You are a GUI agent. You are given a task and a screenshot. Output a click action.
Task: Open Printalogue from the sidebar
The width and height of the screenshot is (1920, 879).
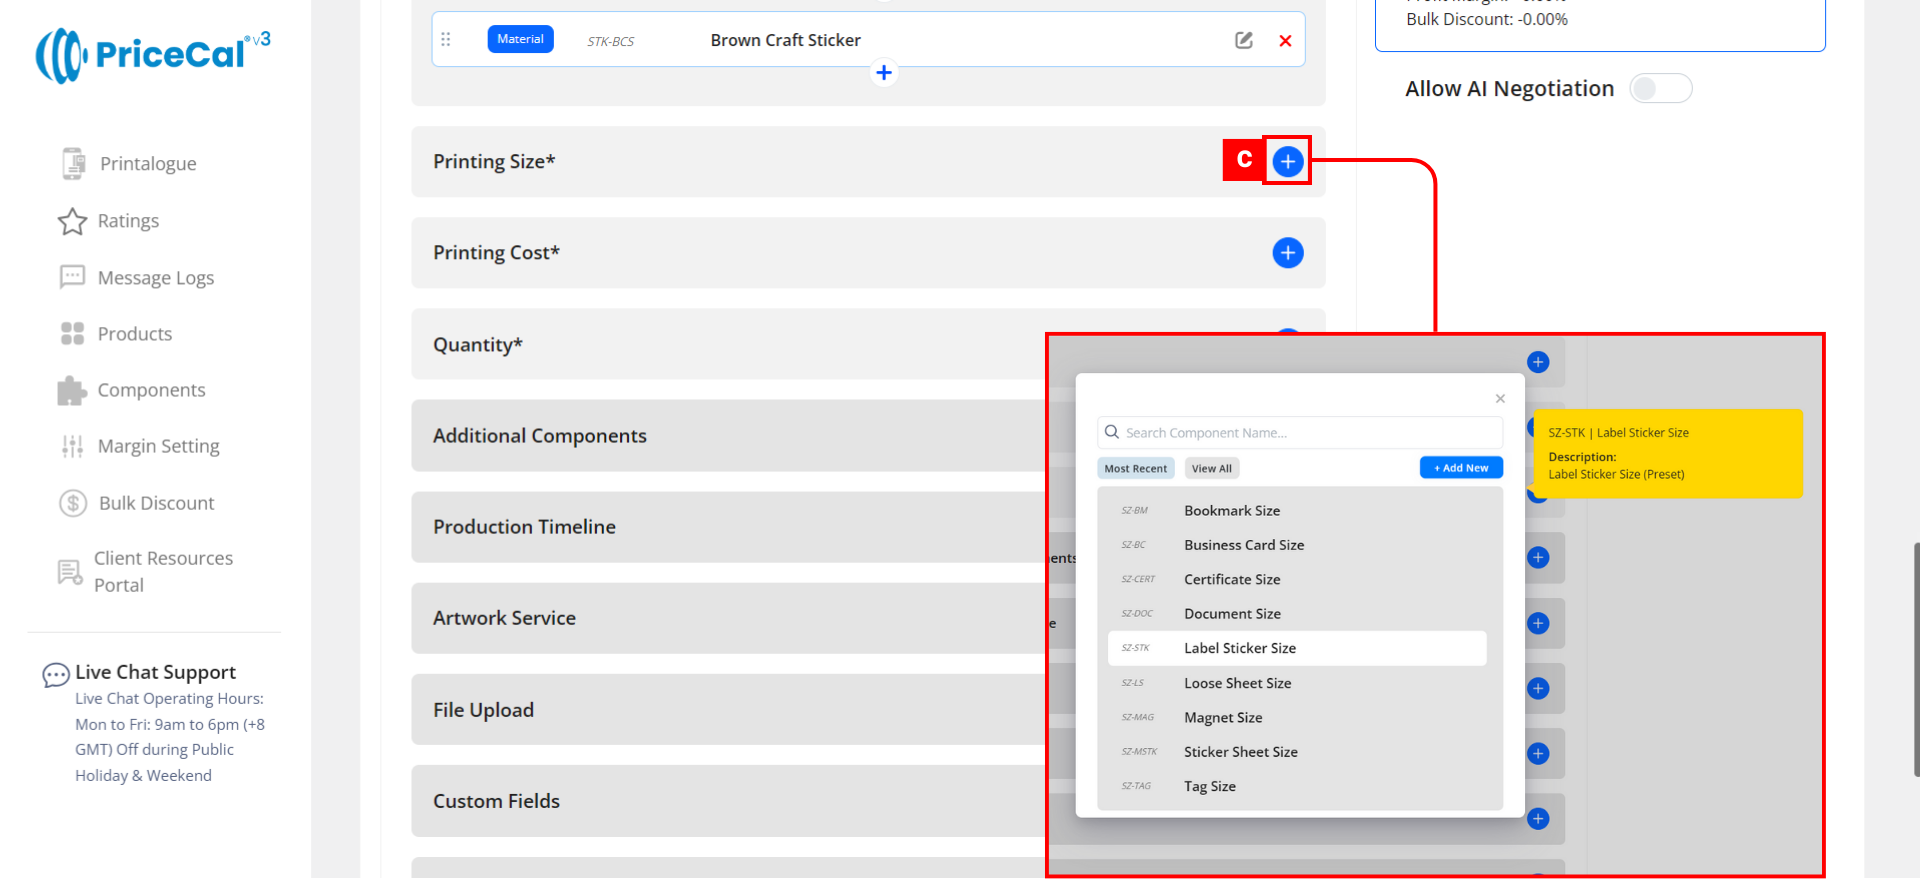coord(147,164)
